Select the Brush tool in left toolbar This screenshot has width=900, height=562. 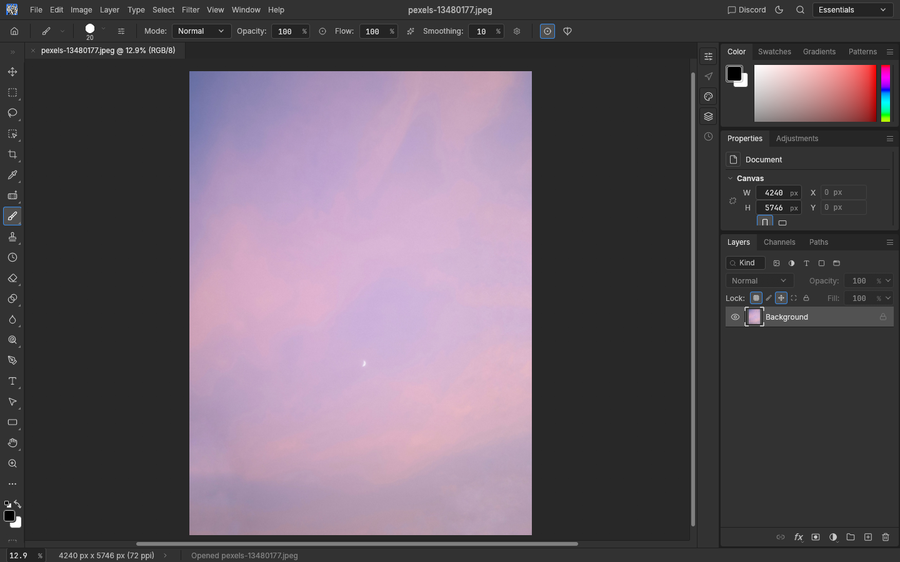tap(12, 216)
